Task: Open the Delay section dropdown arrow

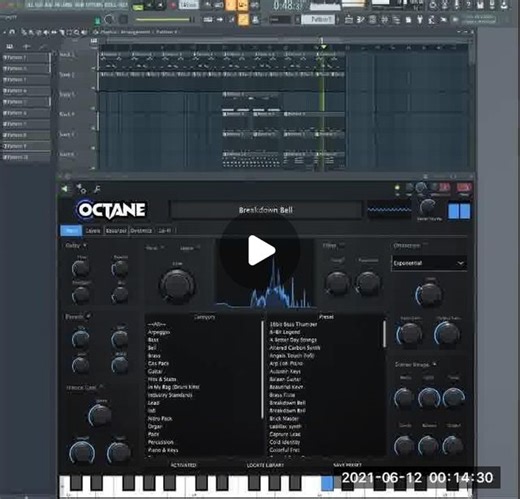Action: click(x=85, y=245)
